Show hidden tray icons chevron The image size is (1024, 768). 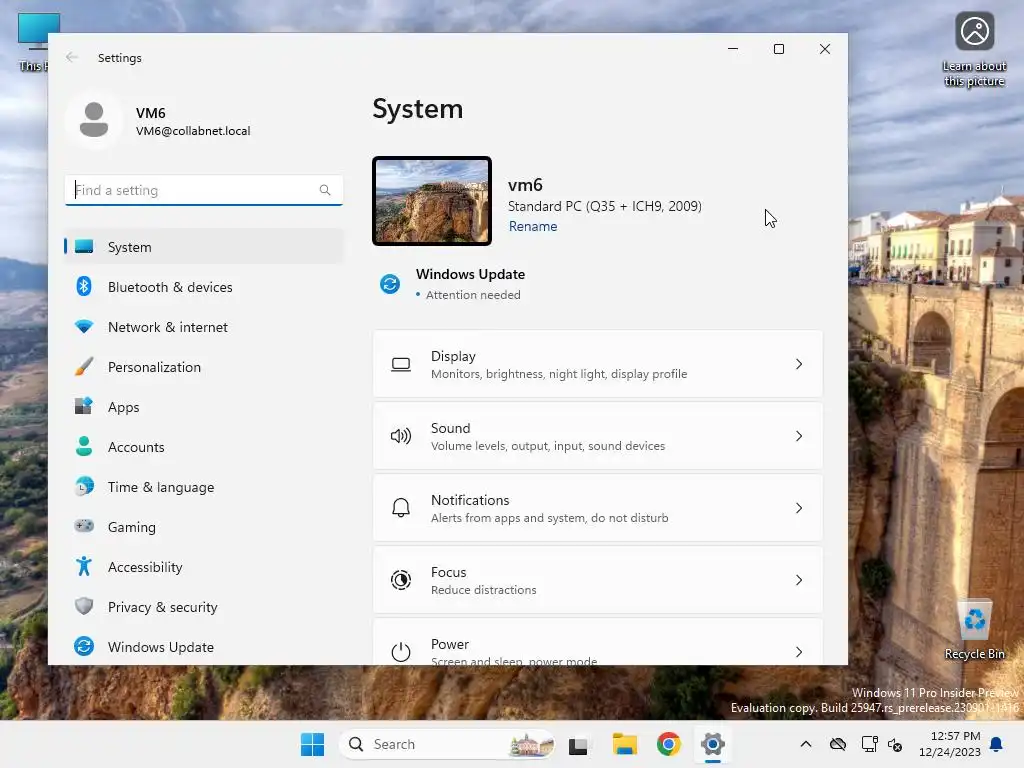click(x=806, y=744)
